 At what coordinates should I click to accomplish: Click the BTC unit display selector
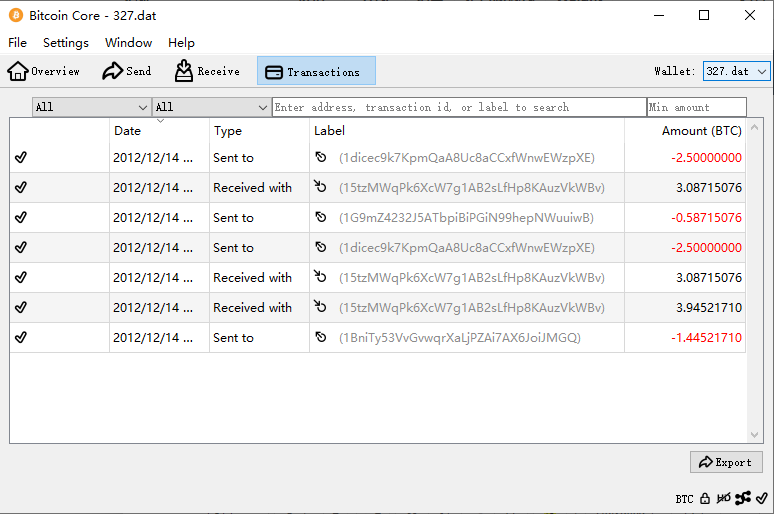point(684,499)
